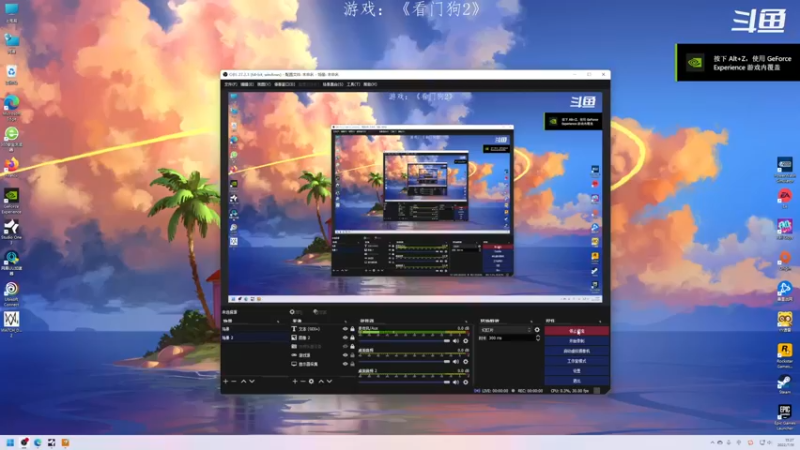Open Recycle Bin on desktop
Image resolution: width=800 pixels, height=450 pixels.
click(x=11, y=75)
